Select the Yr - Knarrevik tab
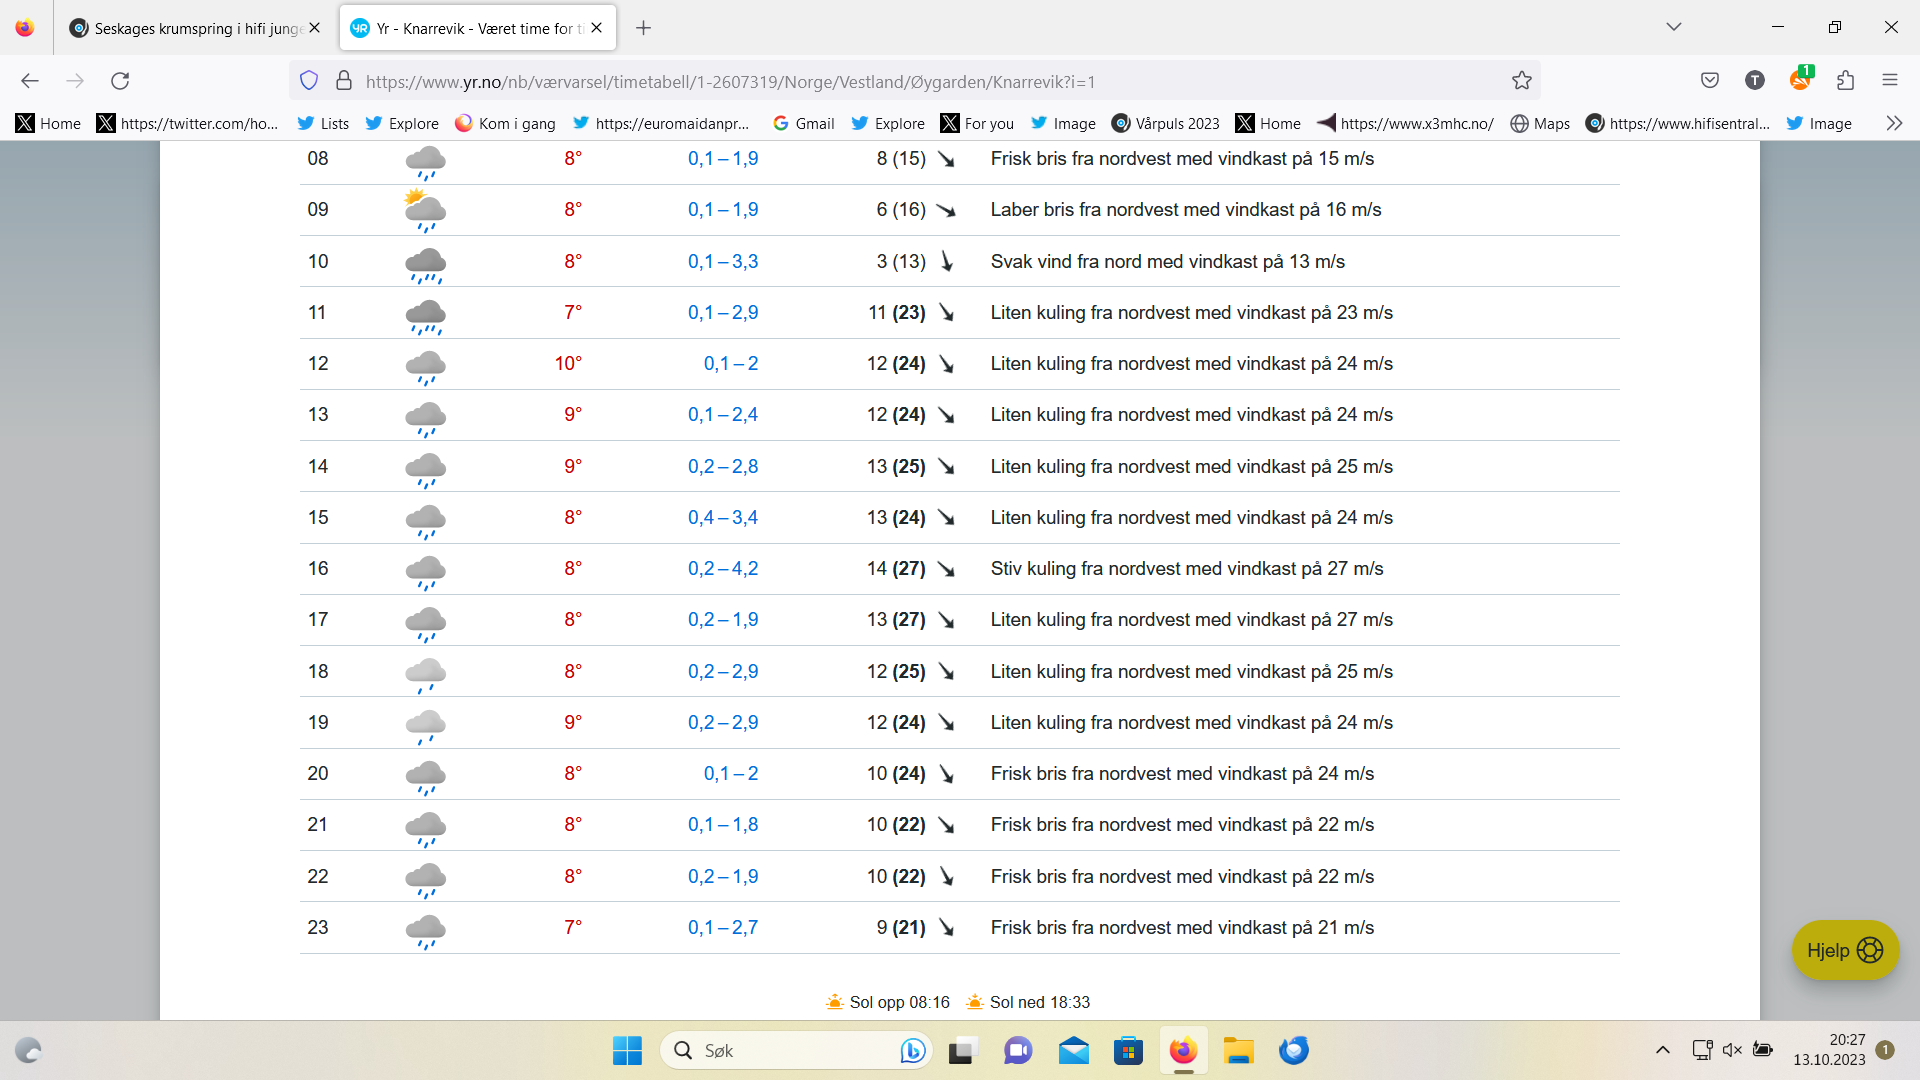1920x1080 pixels. point(478,28)
